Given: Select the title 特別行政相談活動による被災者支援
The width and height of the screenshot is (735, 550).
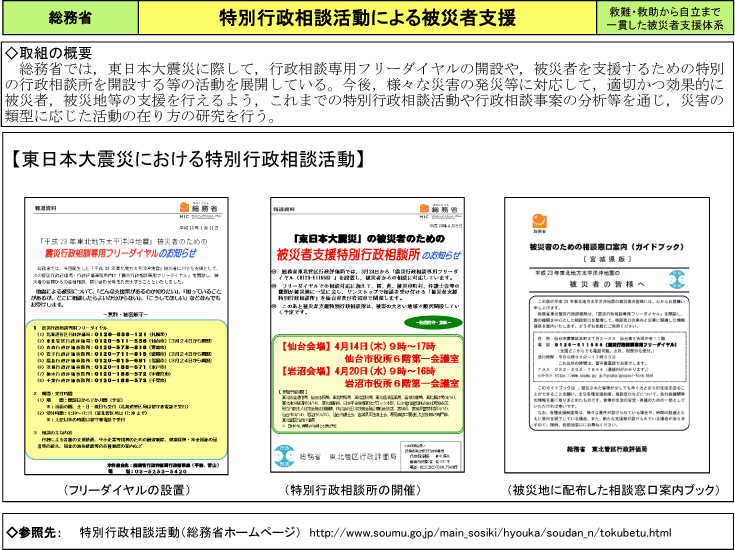Looking at the screenshot, I should click(x=368, y=18).
